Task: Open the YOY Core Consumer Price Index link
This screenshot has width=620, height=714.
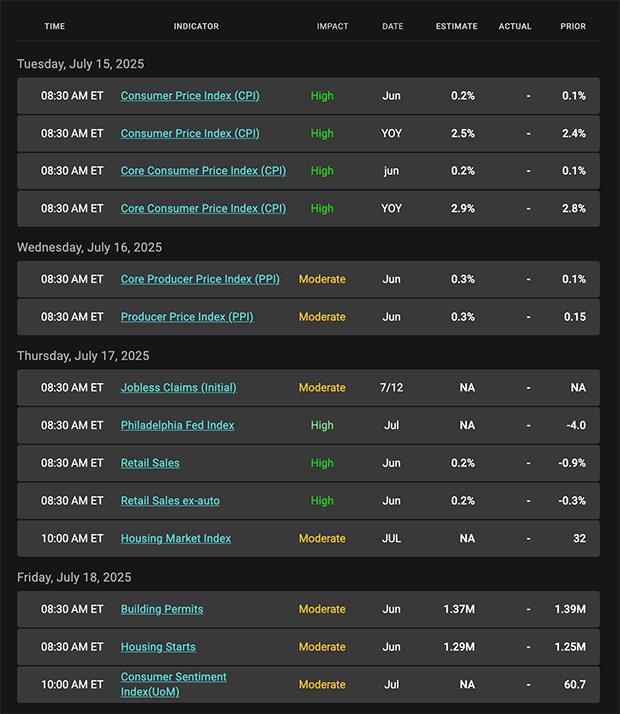Action: click(203, 209)
